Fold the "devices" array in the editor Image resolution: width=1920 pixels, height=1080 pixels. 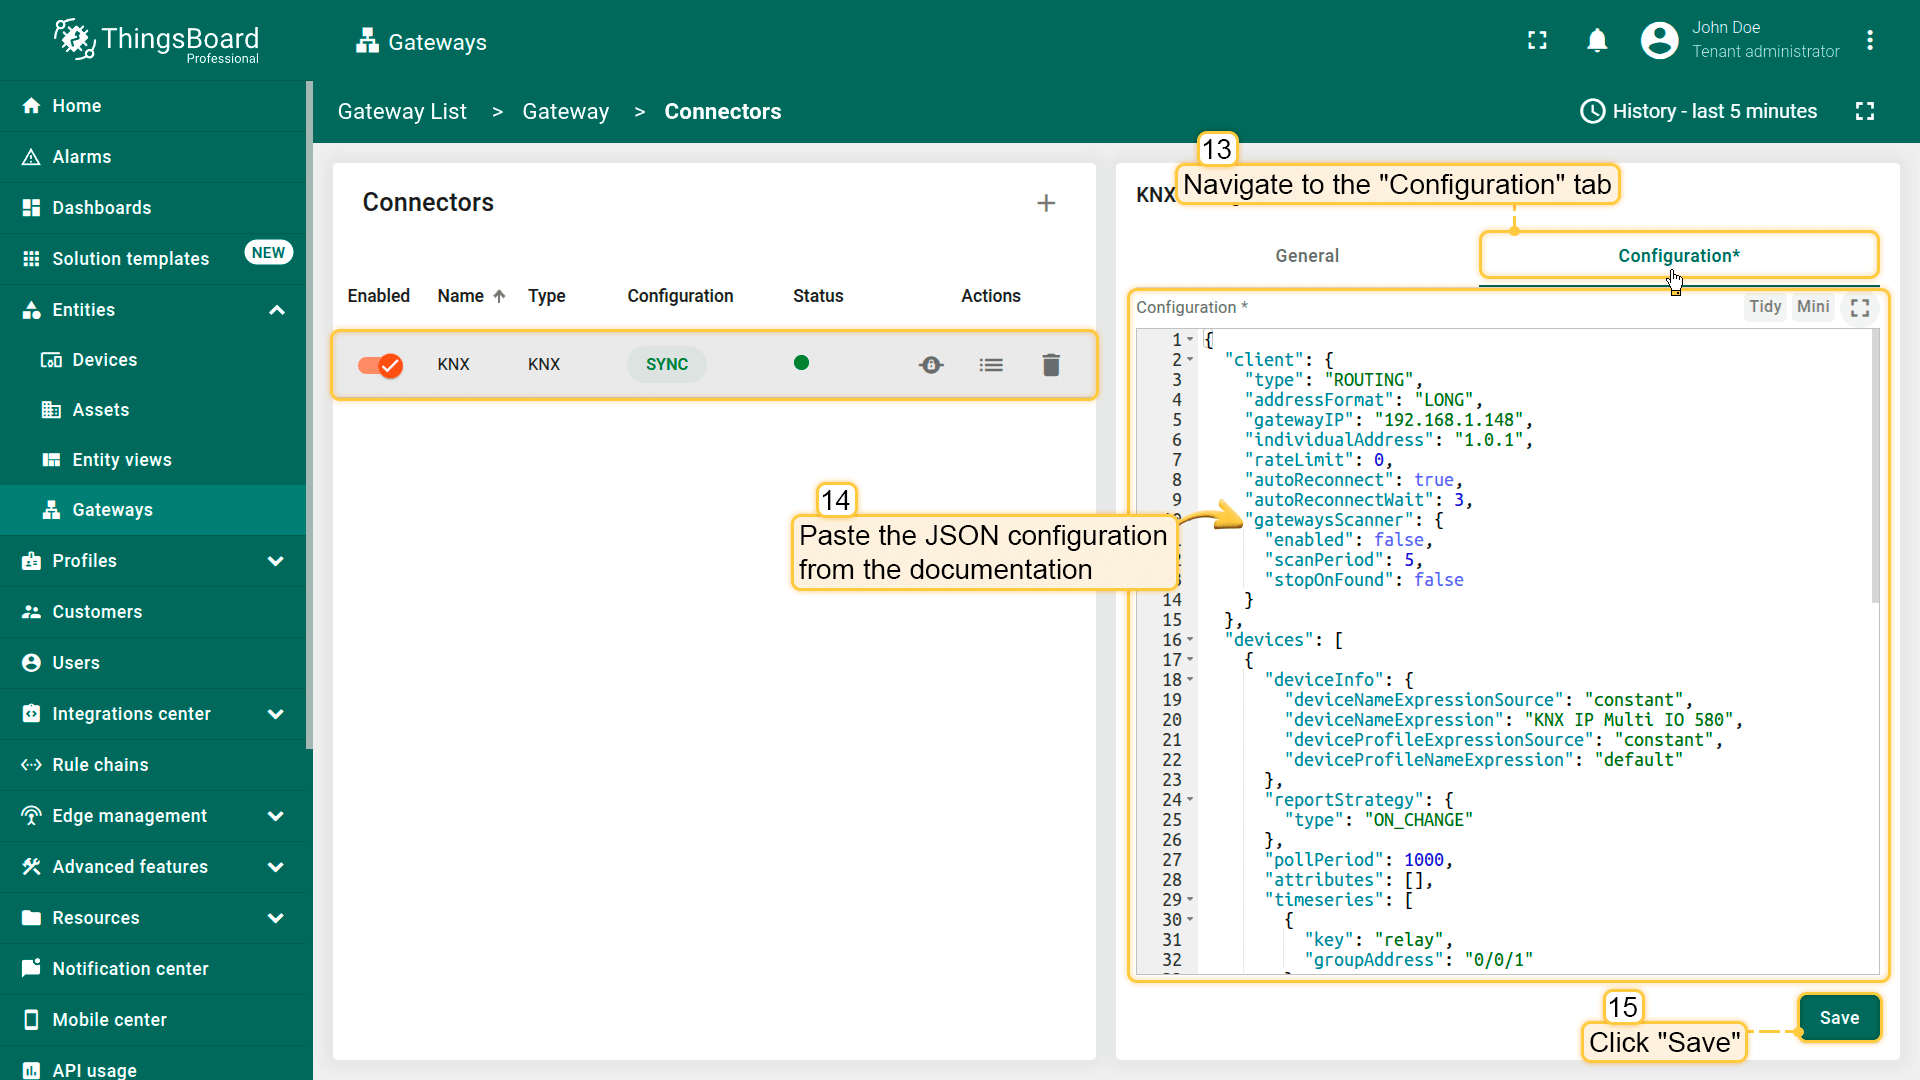[1190, 640]
